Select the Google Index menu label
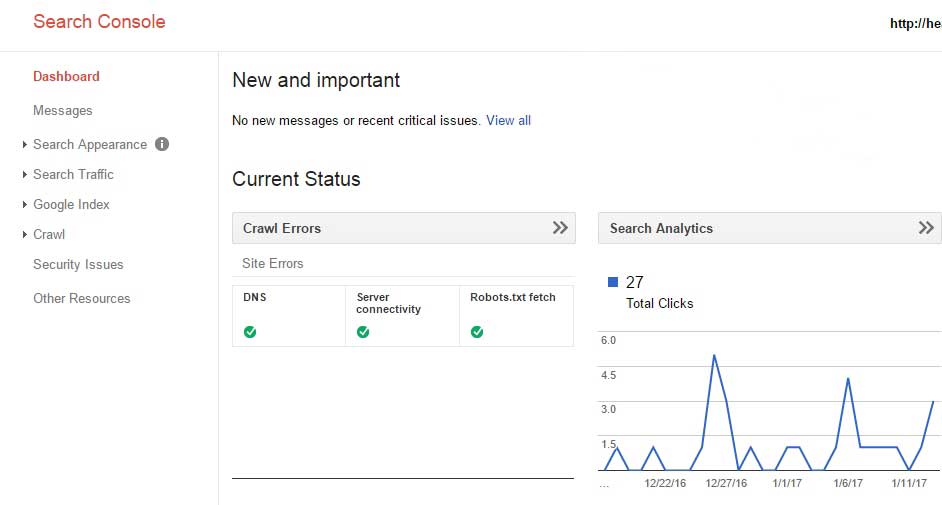 pos(71,204)
